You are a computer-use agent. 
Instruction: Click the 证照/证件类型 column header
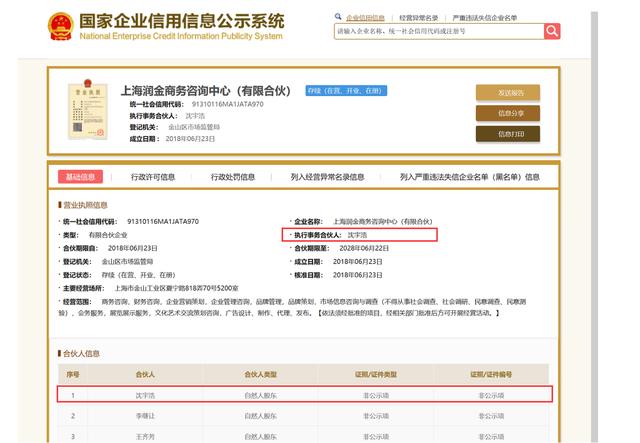click(376, 374)
